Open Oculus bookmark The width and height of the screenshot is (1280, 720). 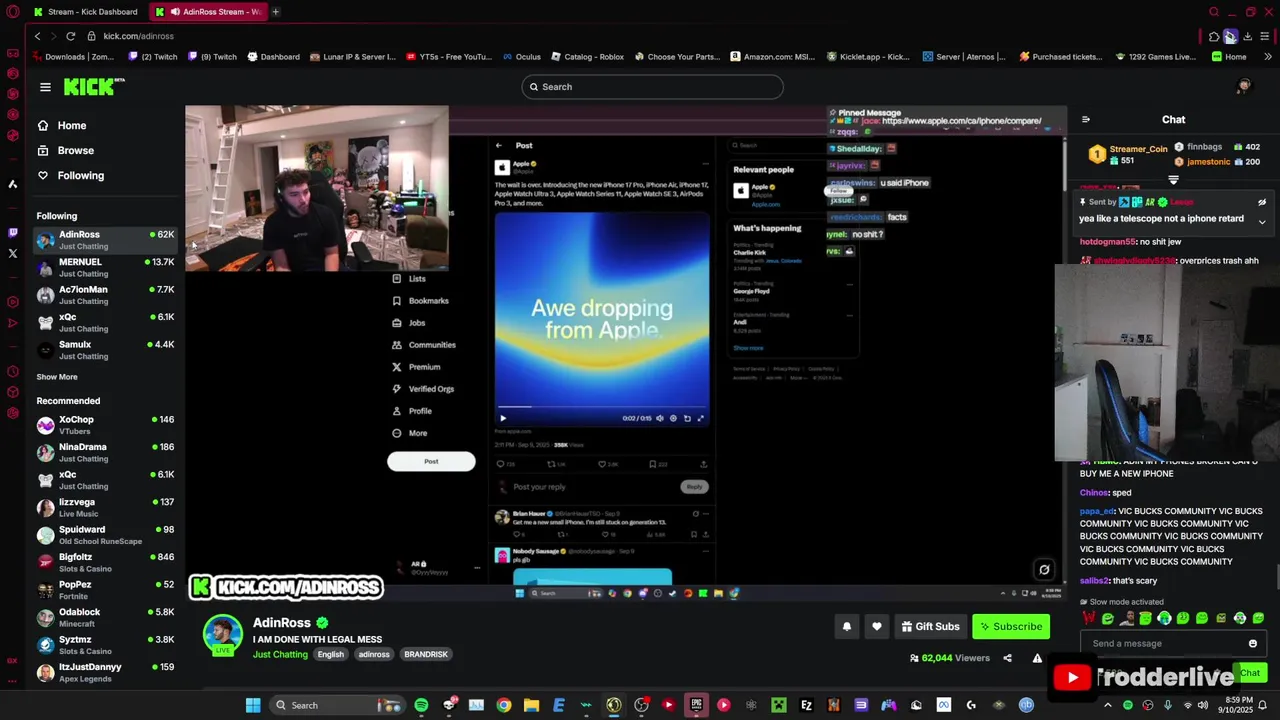tap(520, 57)
